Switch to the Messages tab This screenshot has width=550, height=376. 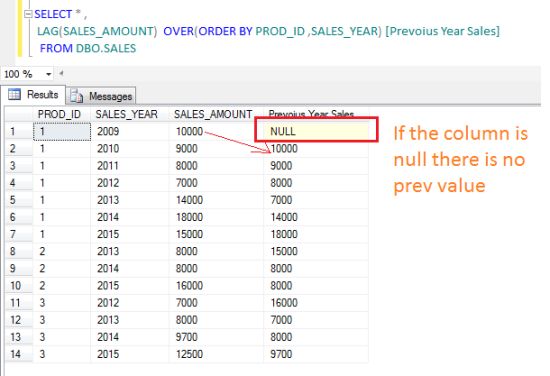(x=101, y=96)
